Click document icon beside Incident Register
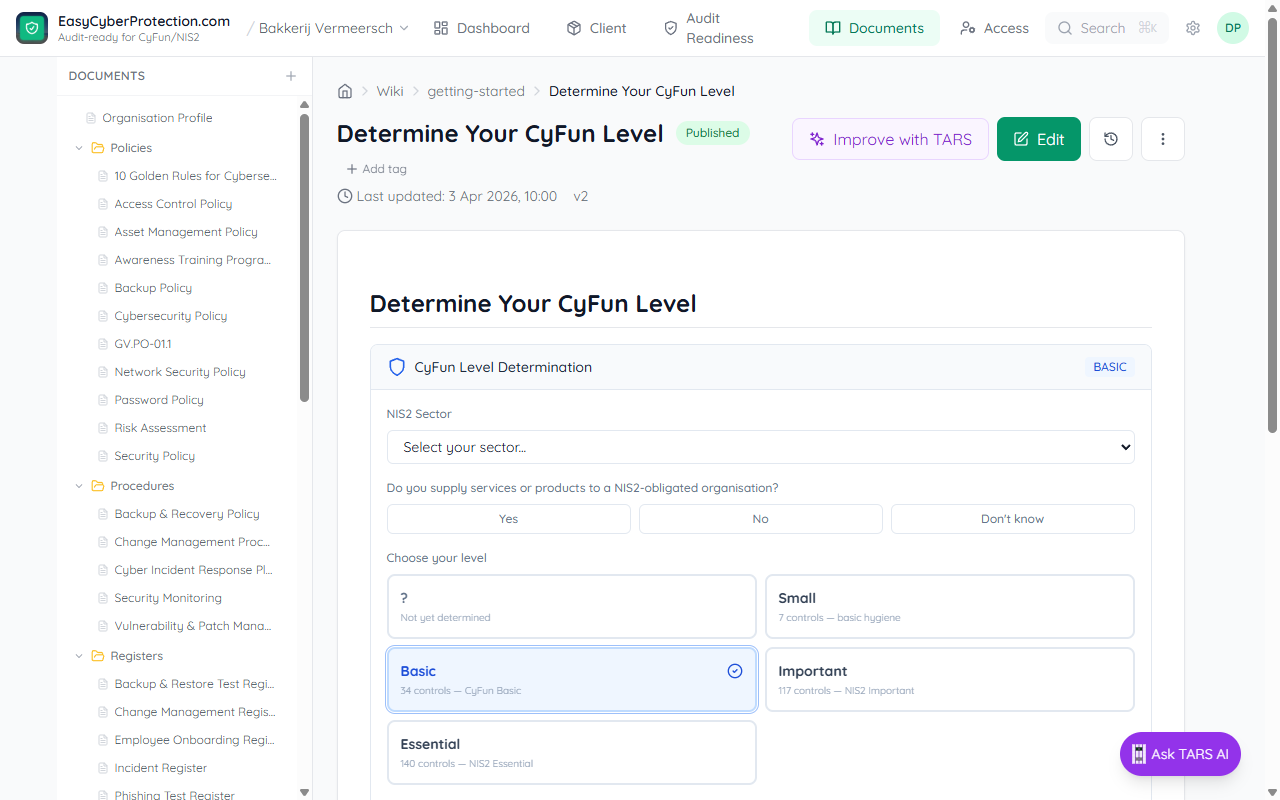This screenshot has height=800, width=1280. click(103, 768)
